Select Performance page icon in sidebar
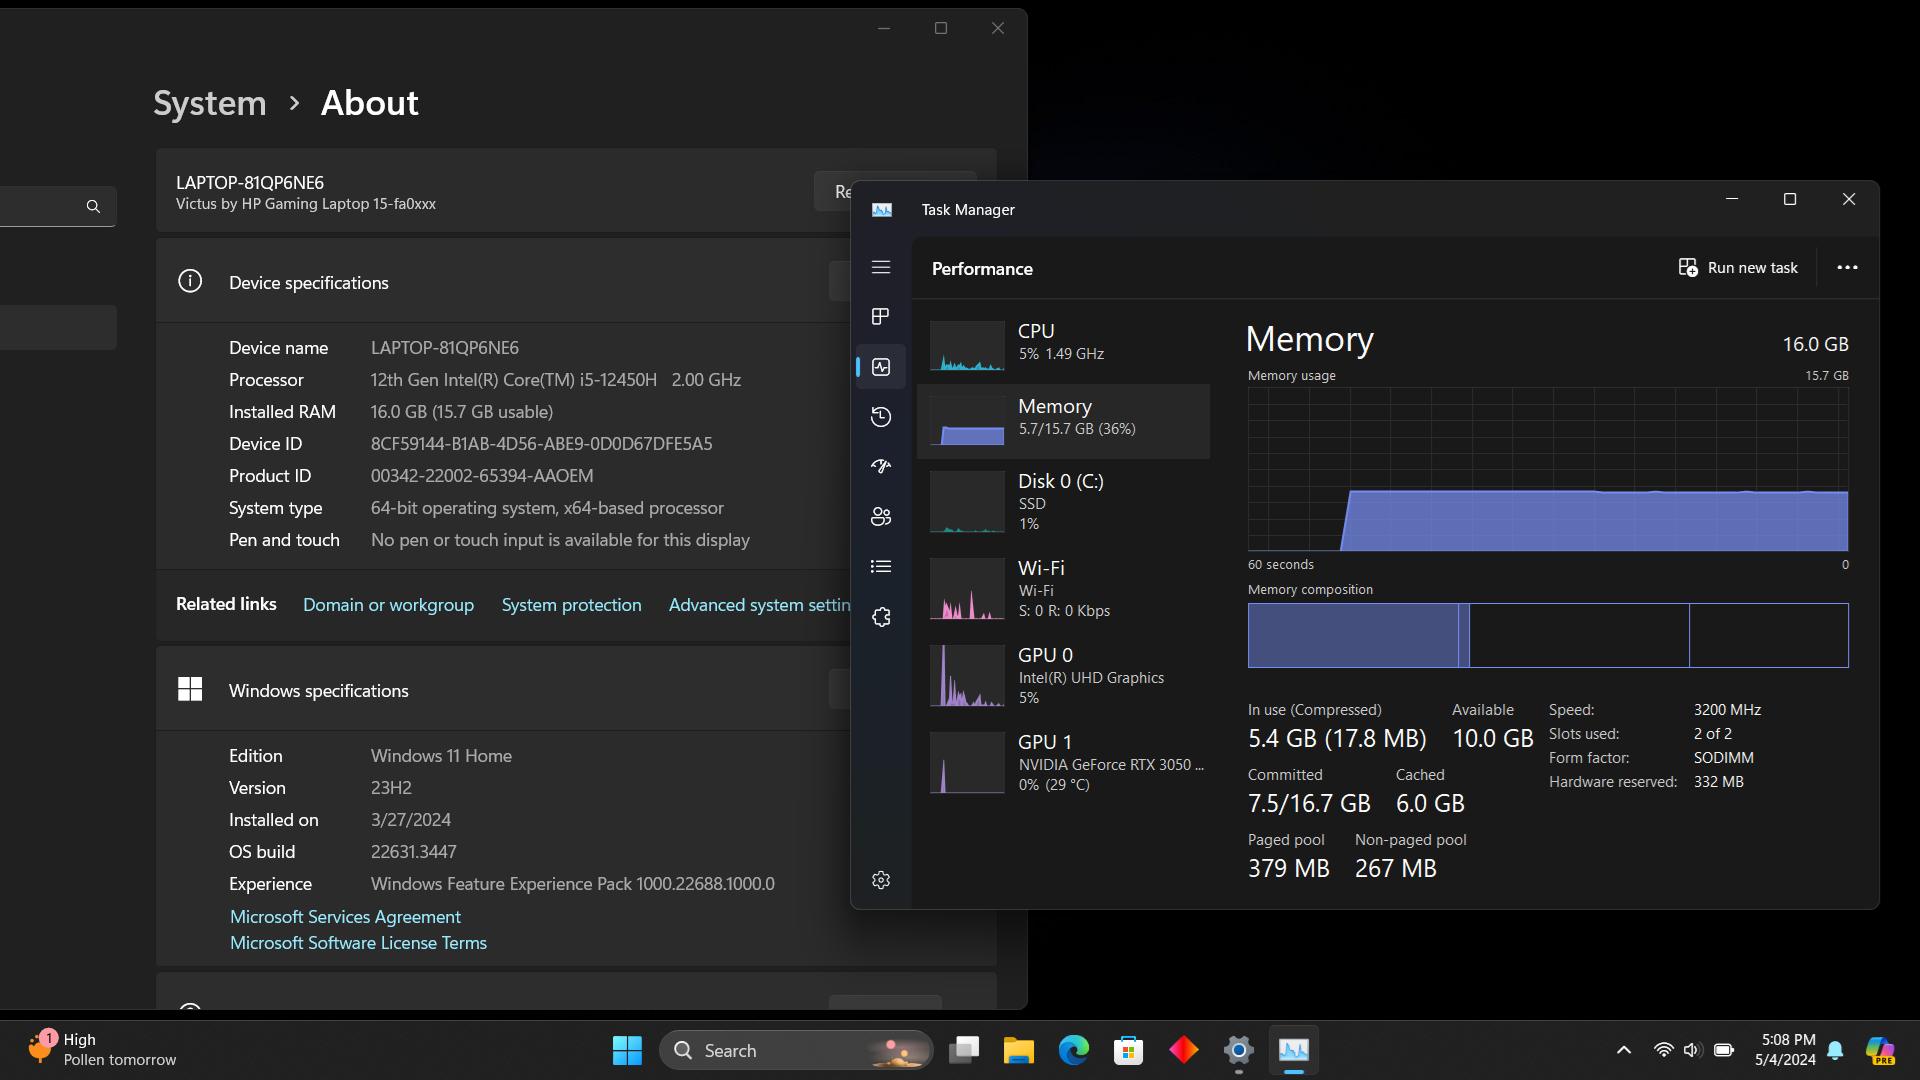The width and height of the screenshot is (1920, 1080). pyautogui.click(x=880, y=367)
